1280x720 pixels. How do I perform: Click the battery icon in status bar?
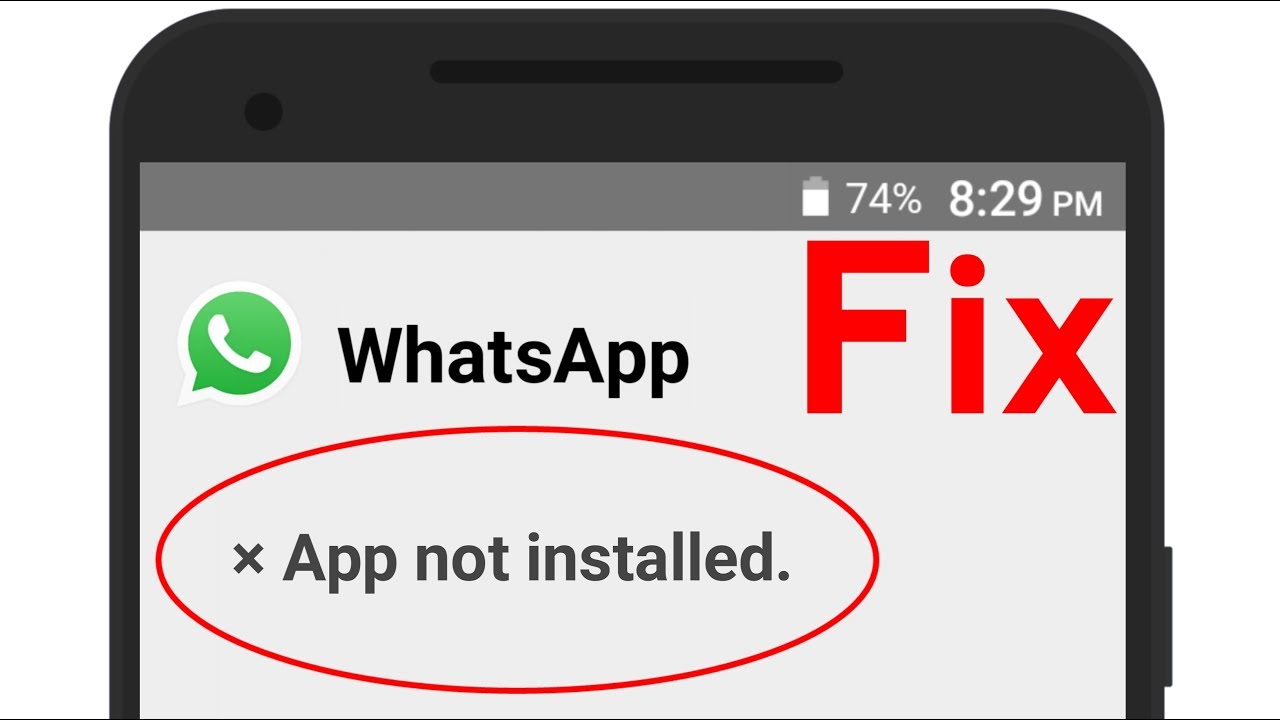(816, 197)
